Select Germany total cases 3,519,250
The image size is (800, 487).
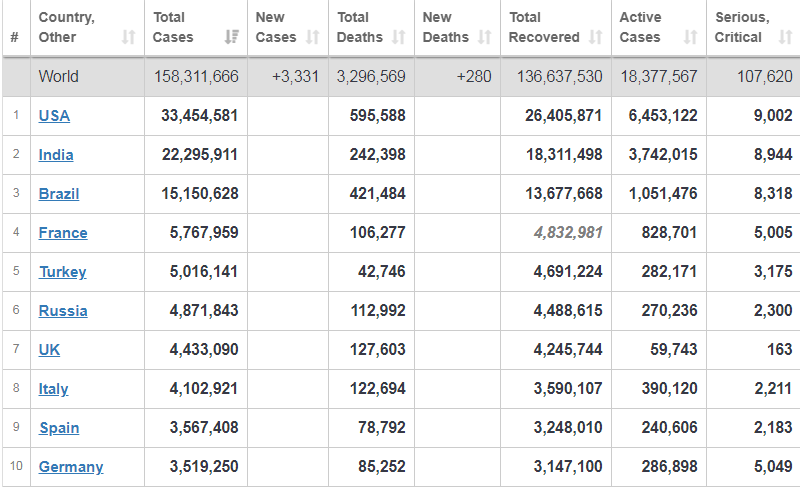coord(204,467)
